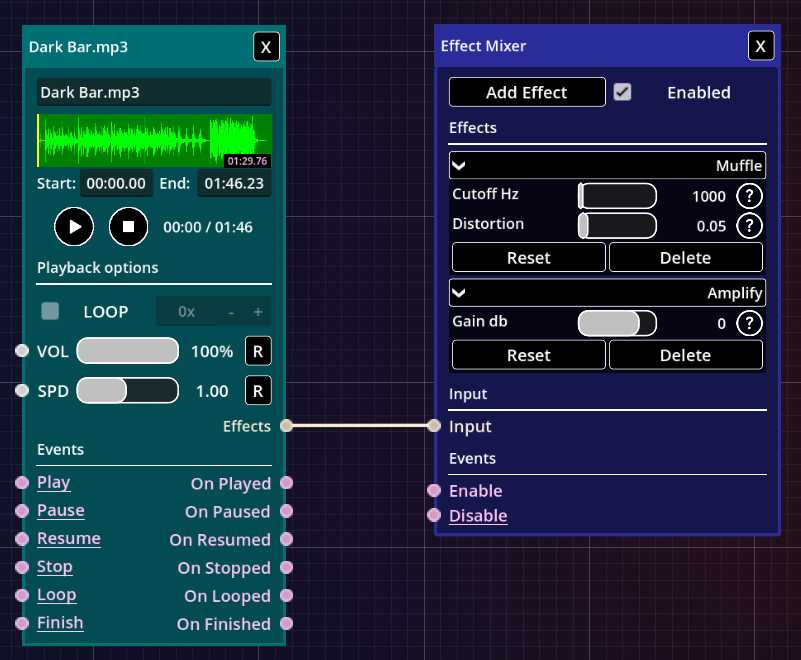This screenshot has width=801, height=660.
Task: Click the help icon for Gain db
Action: point(749,323)
